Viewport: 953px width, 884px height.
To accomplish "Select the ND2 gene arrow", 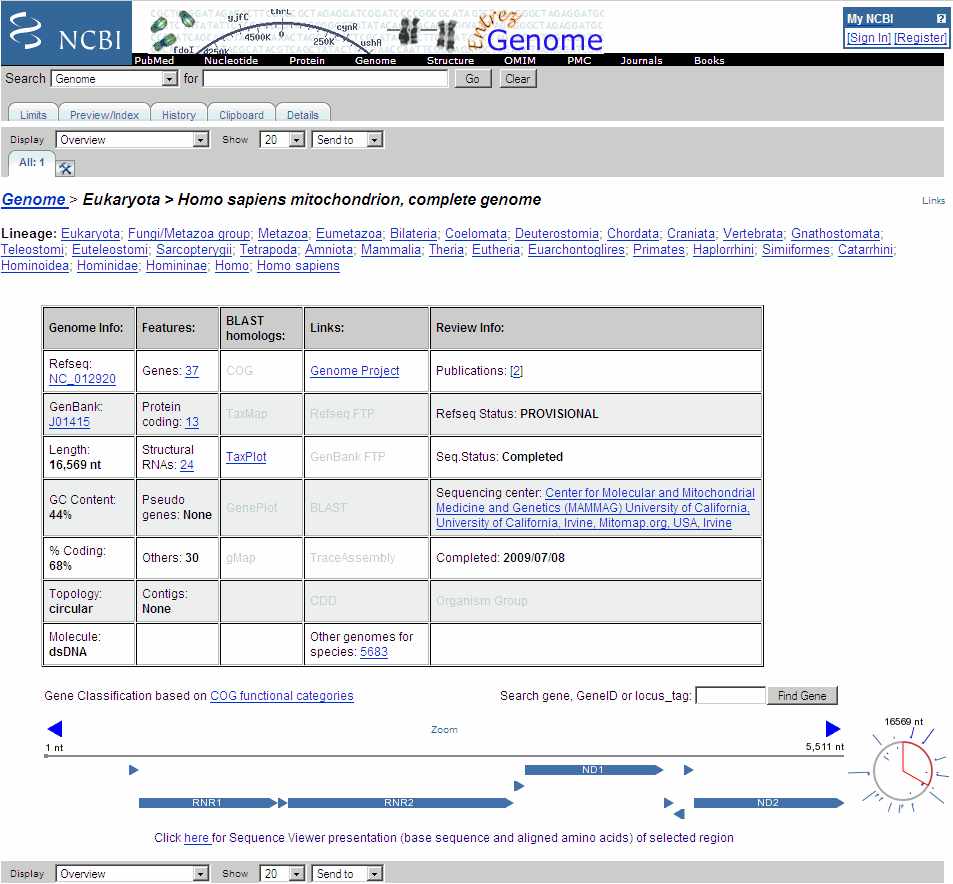I will coord(769,803).
